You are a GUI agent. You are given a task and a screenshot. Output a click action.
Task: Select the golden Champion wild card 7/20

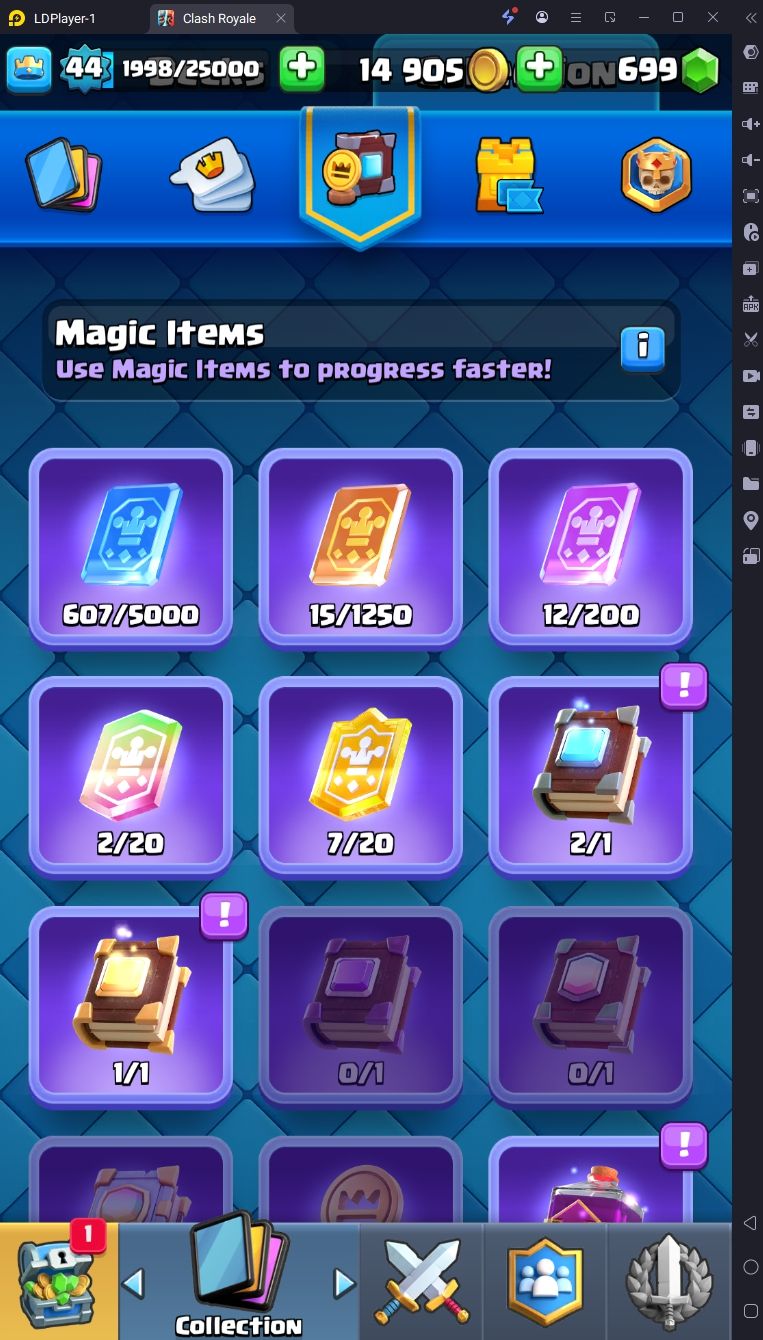tap(360, 777)
